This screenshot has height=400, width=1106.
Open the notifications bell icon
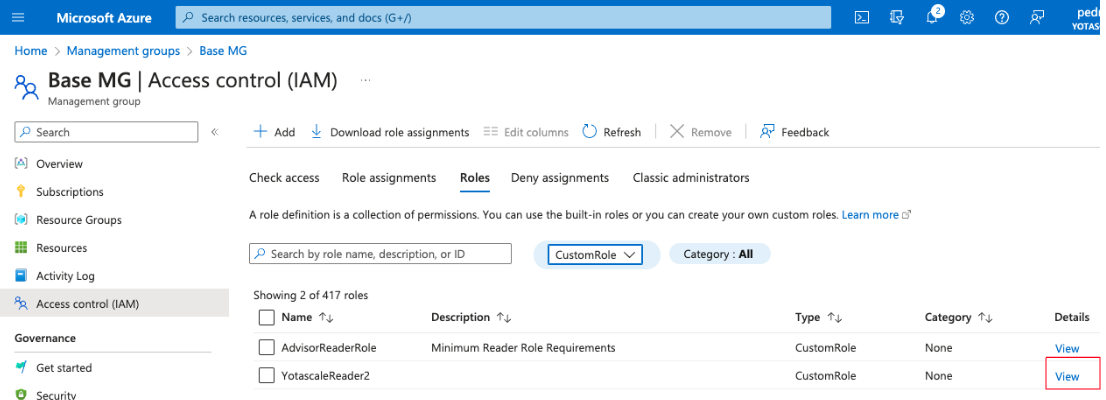click(x=932, y=17)
